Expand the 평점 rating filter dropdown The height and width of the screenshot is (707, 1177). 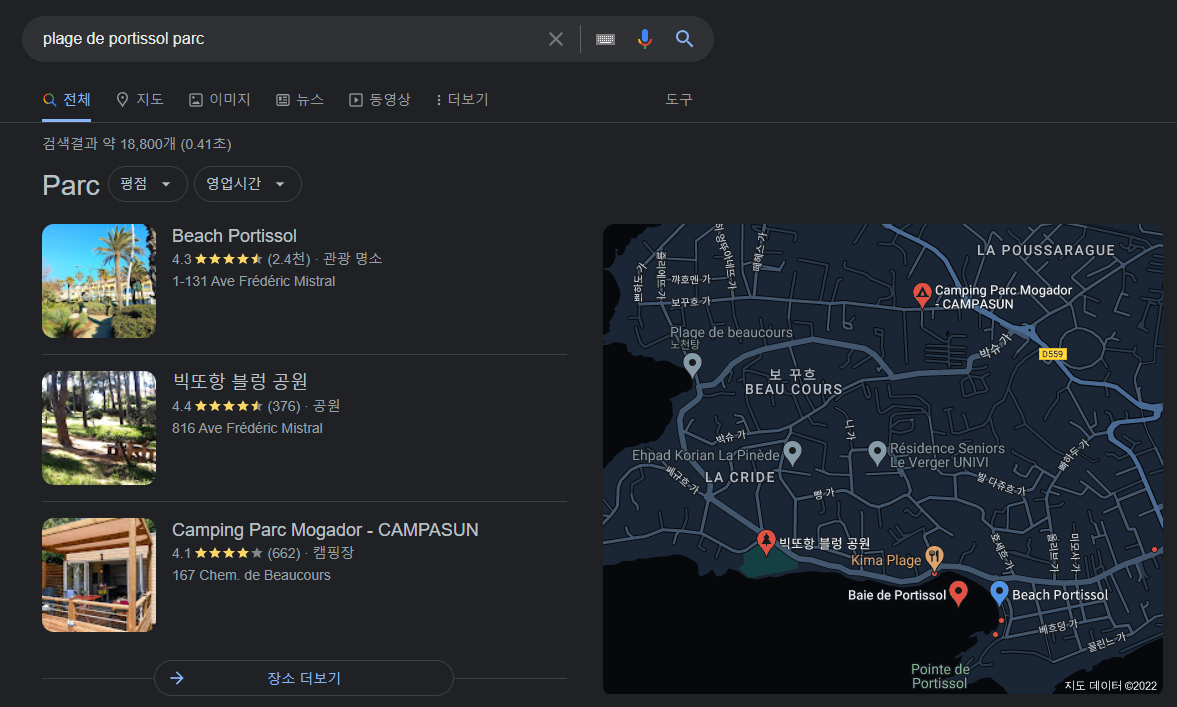pos(147,184)
